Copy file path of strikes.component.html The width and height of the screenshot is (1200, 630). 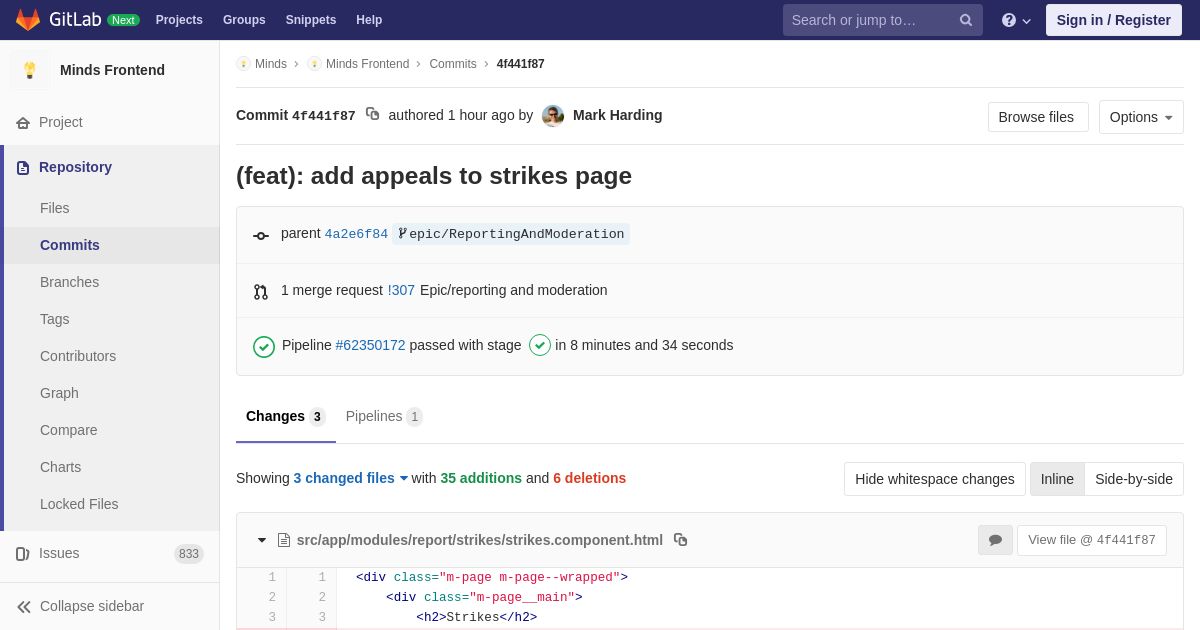coord(680,540)
